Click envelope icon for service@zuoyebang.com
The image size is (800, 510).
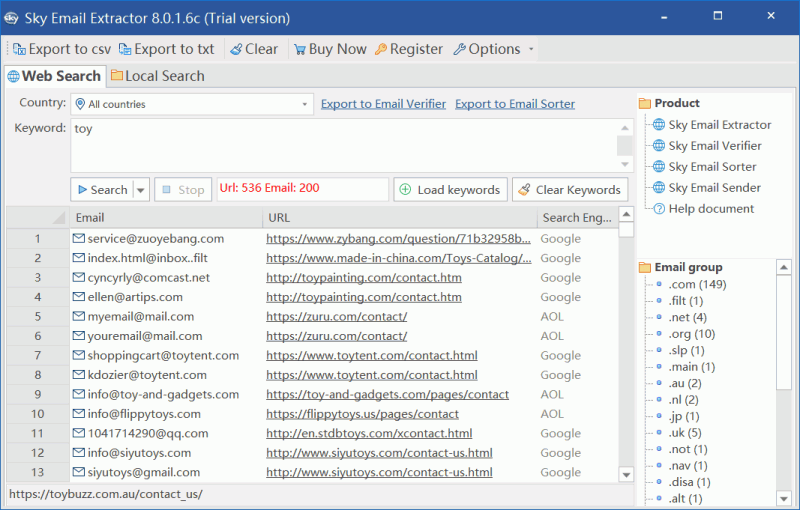(x=79, y=238)
